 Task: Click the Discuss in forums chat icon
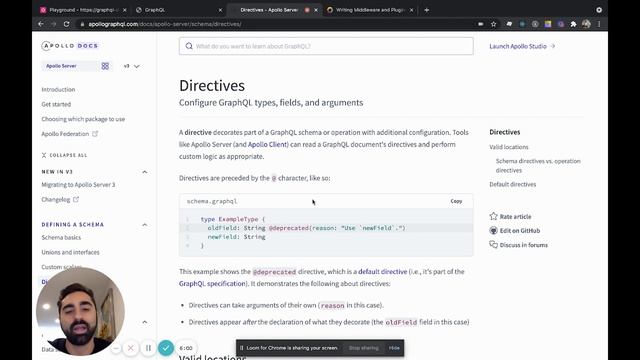pos(493,245)
